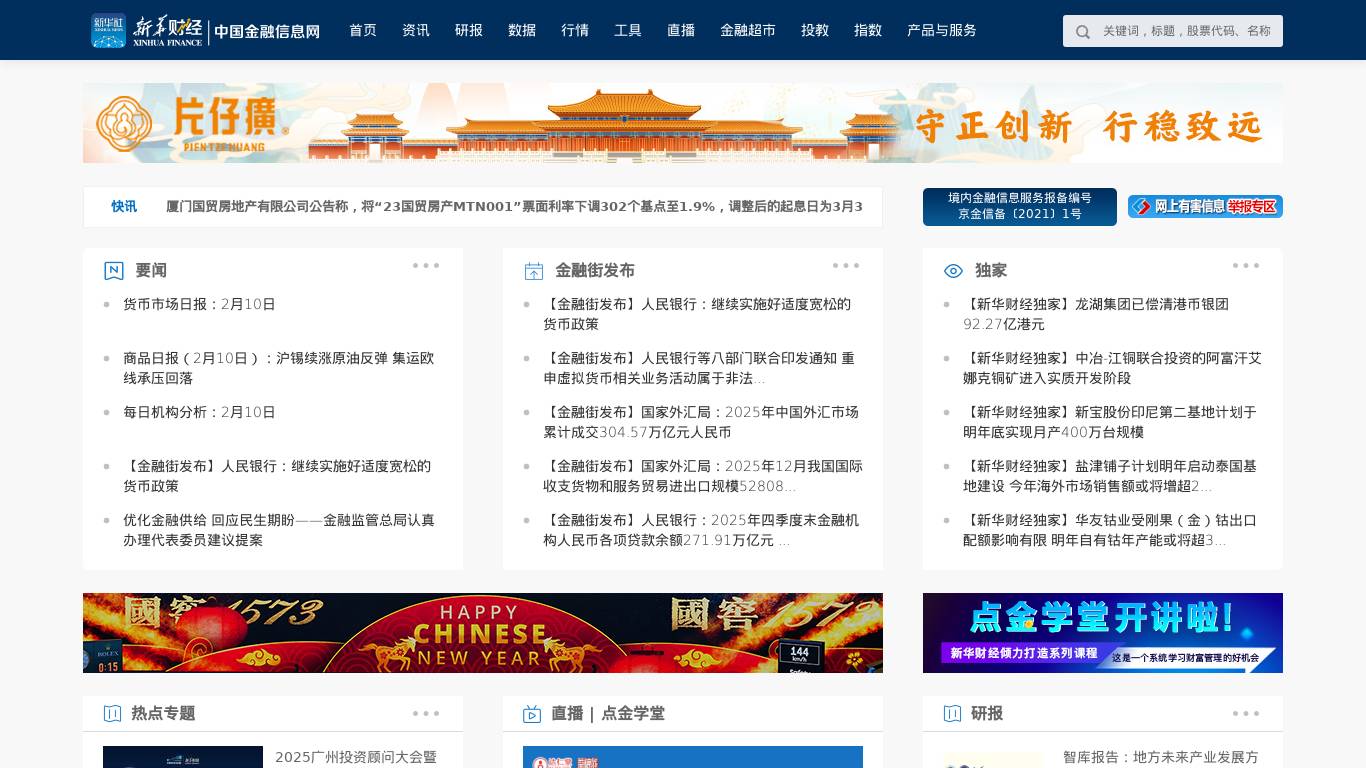Select the 研报 document icon
Screen dimensions: 1366x768
pos(953,713)
